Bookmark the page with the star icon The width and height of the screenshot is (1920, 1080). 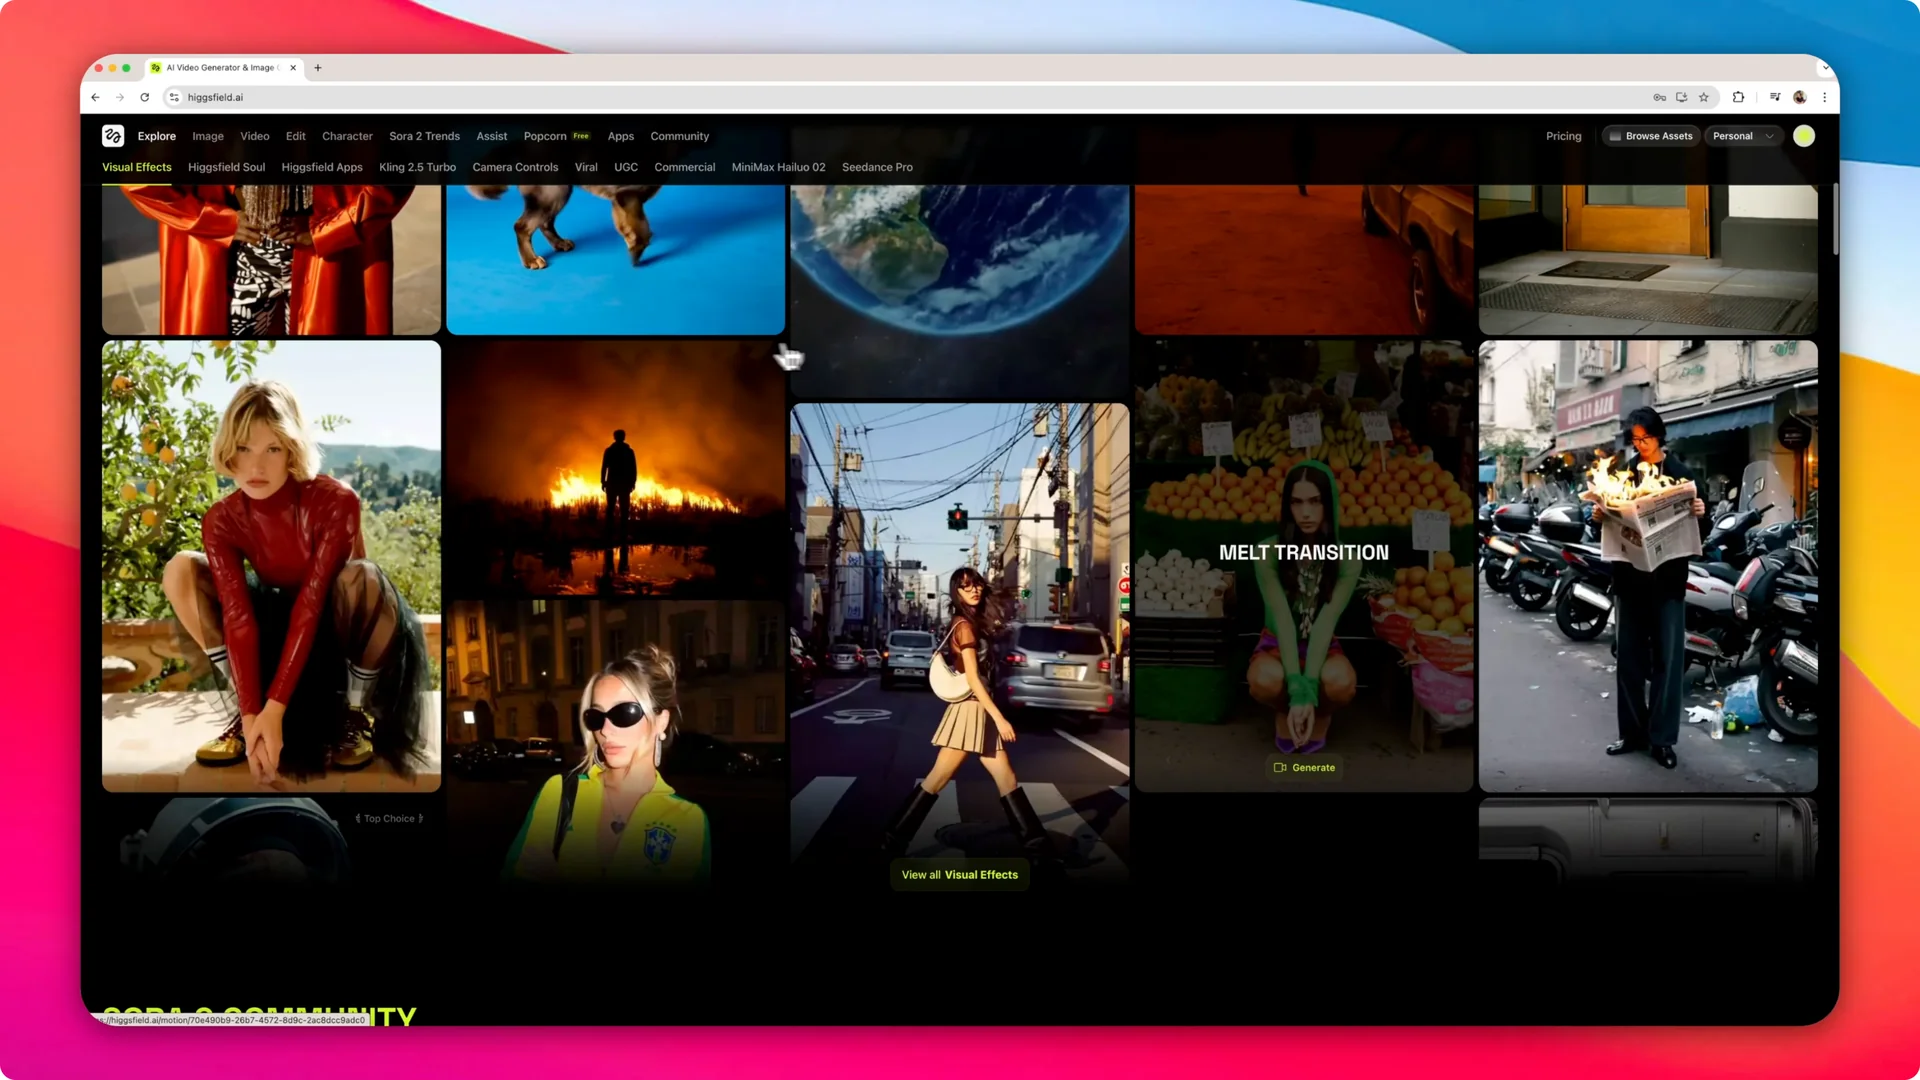pos(1704,97)
